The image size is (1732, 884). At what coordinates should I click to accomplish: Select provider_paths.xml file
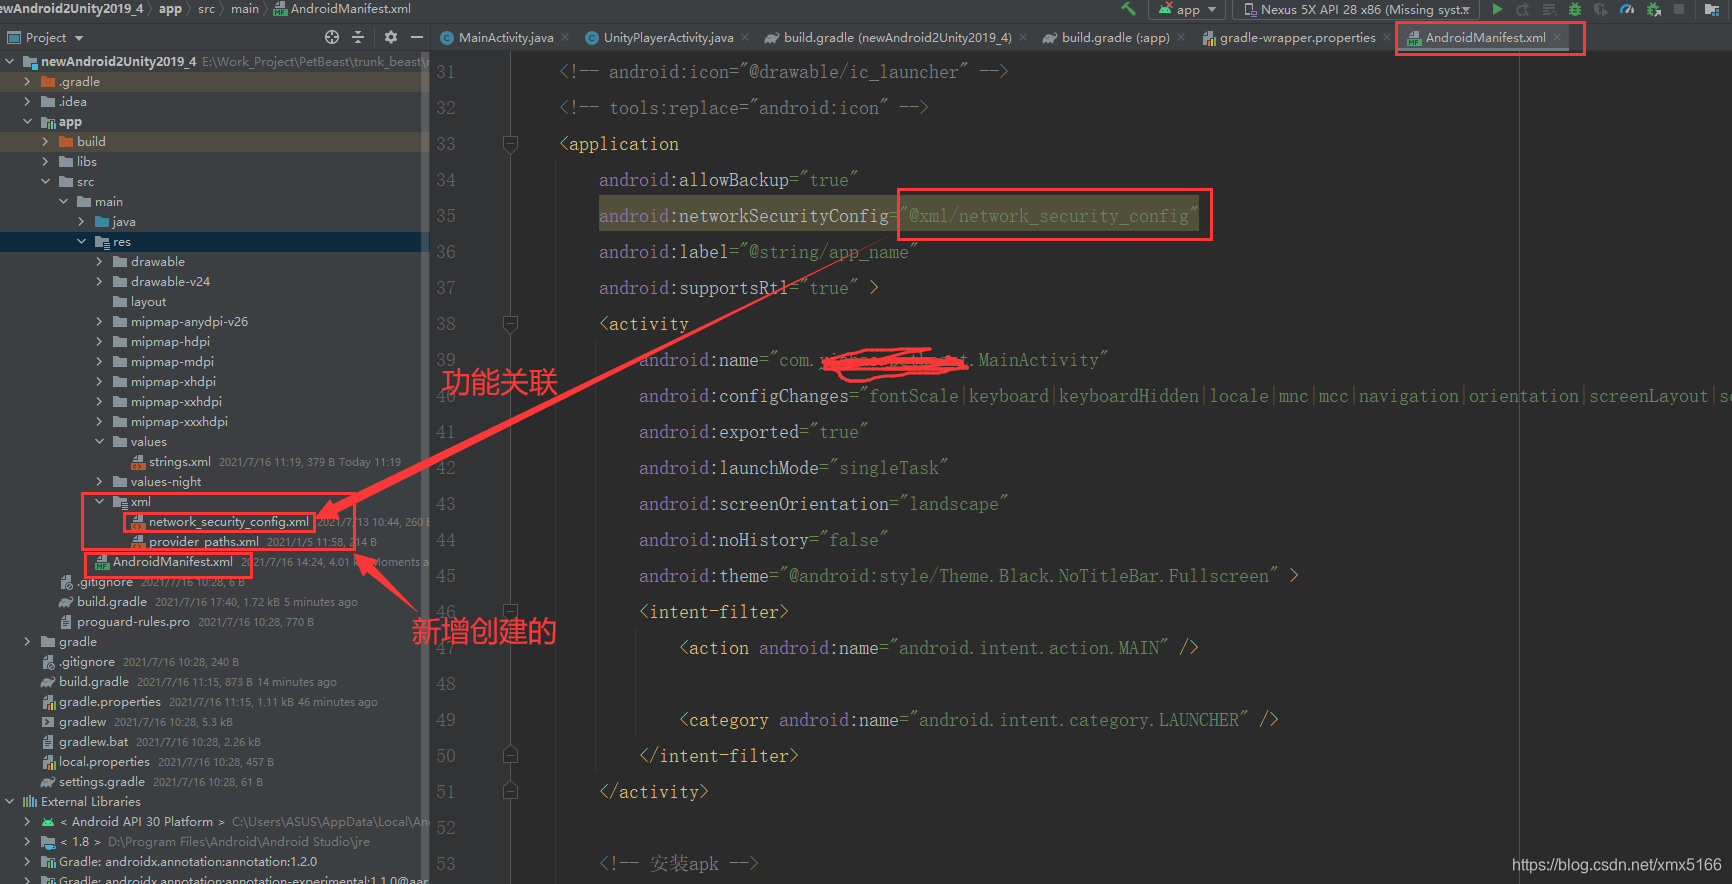(x=203, y=542)
